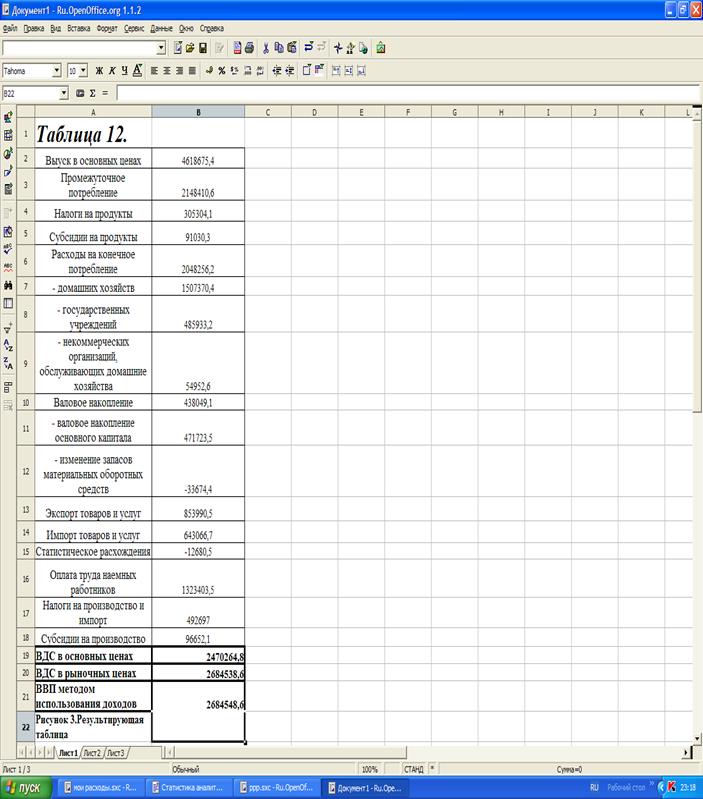Open the Borders dropdown

coord(307,71)
